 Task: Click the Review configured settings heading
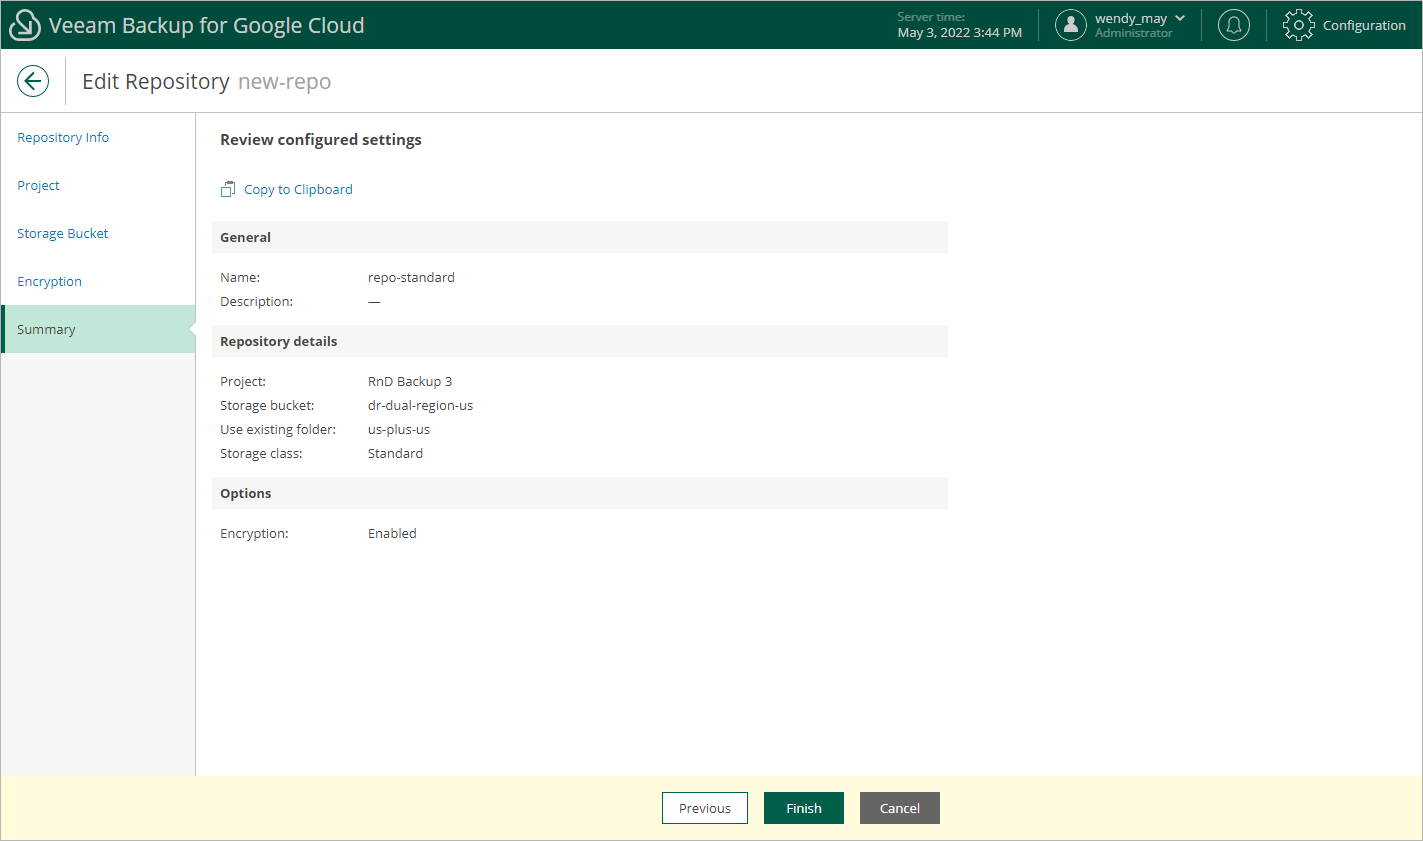[321, 139]
